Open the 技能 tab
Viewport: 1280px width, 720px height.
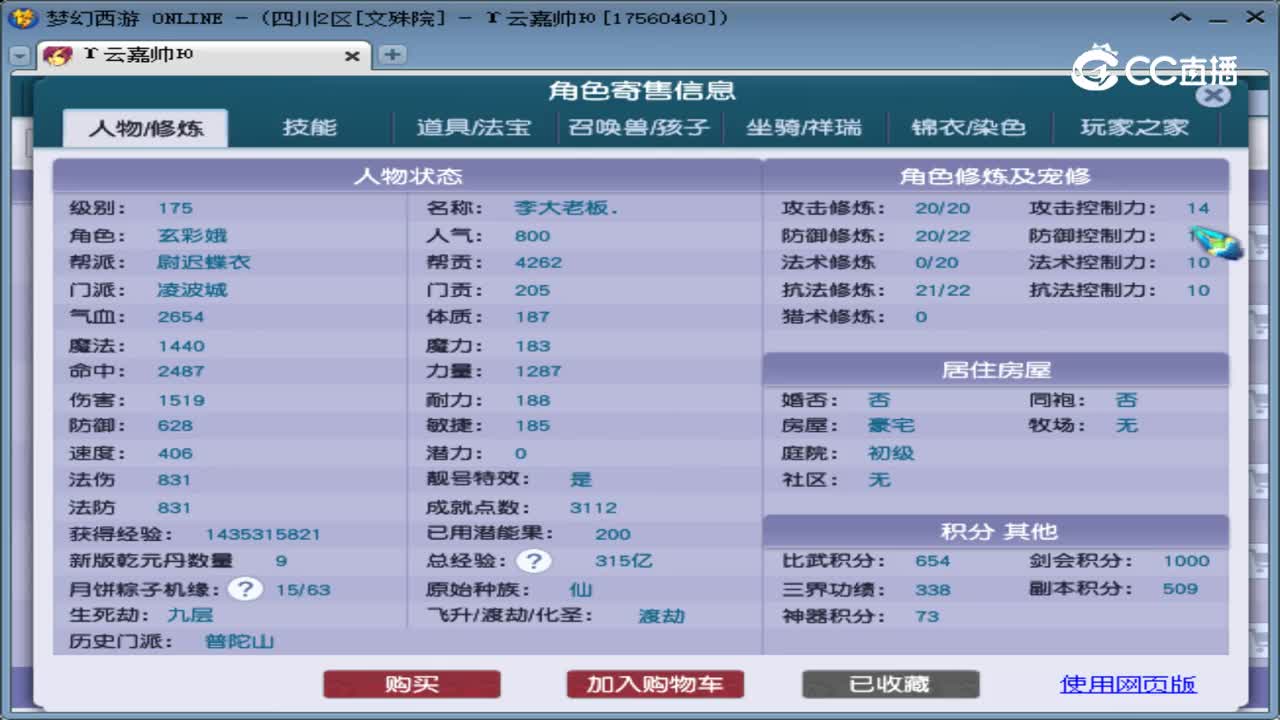(x=310, y=128)
